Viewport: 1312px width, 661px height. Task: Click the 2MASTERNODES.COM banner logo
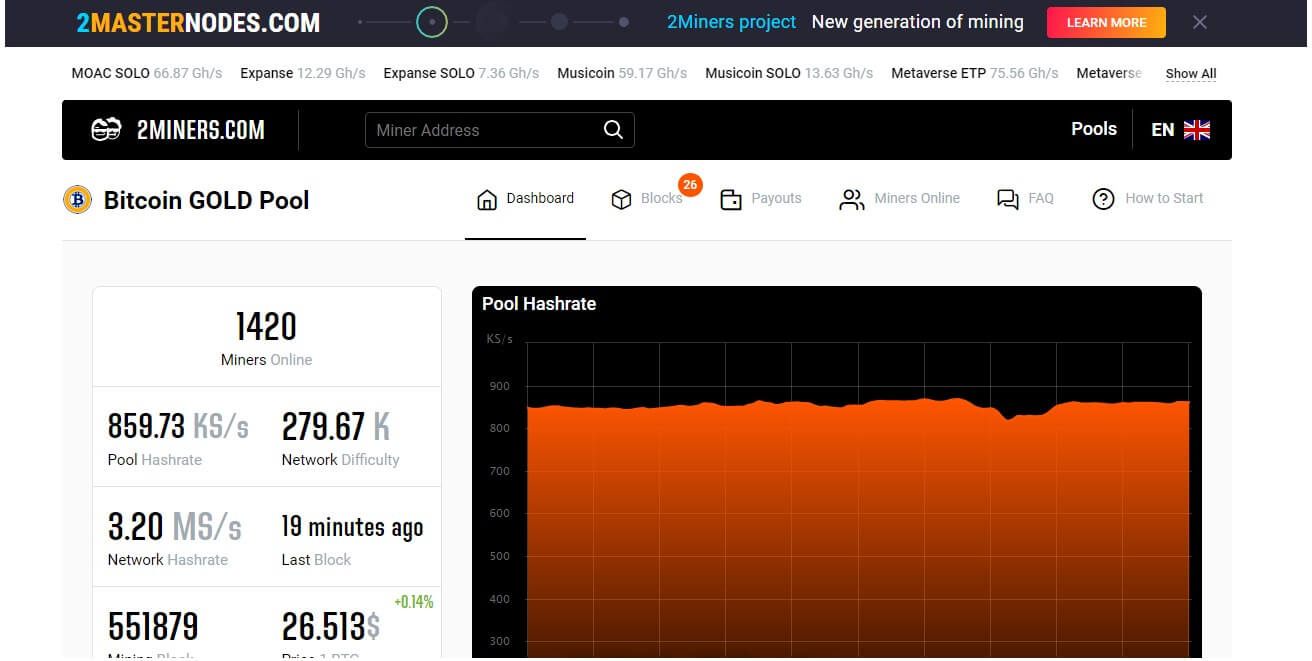click(198, 22)
